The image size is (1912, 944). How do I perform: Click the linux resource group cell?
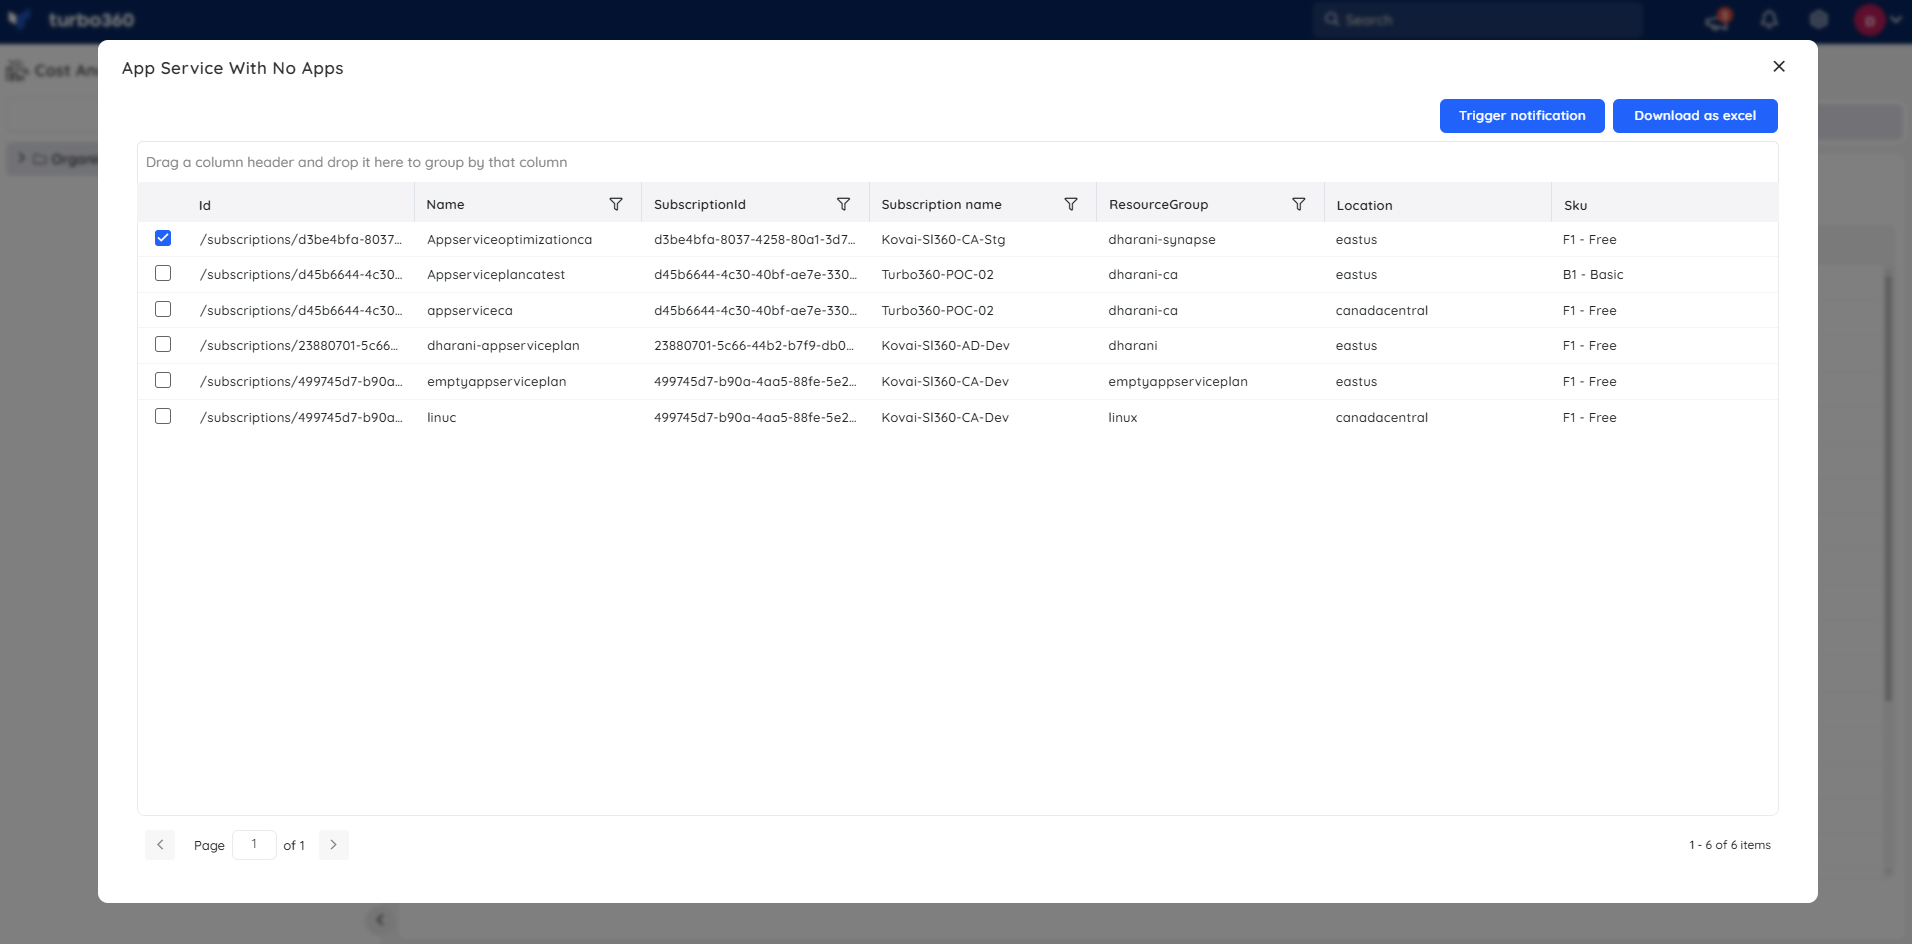[x=1123, y=417]
